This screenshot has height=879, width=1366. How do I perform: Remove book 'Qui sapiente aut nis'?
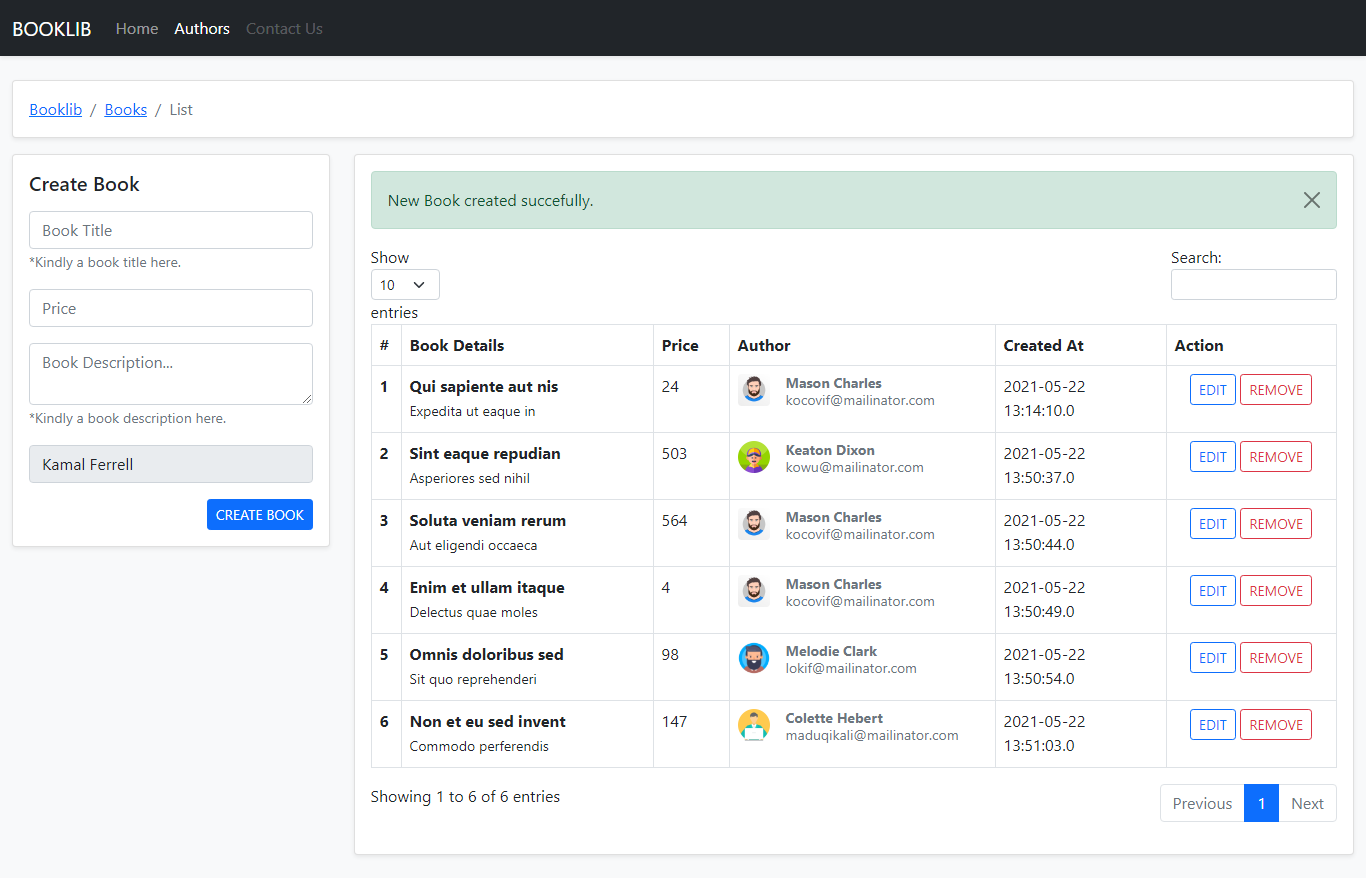(1276, 390)
